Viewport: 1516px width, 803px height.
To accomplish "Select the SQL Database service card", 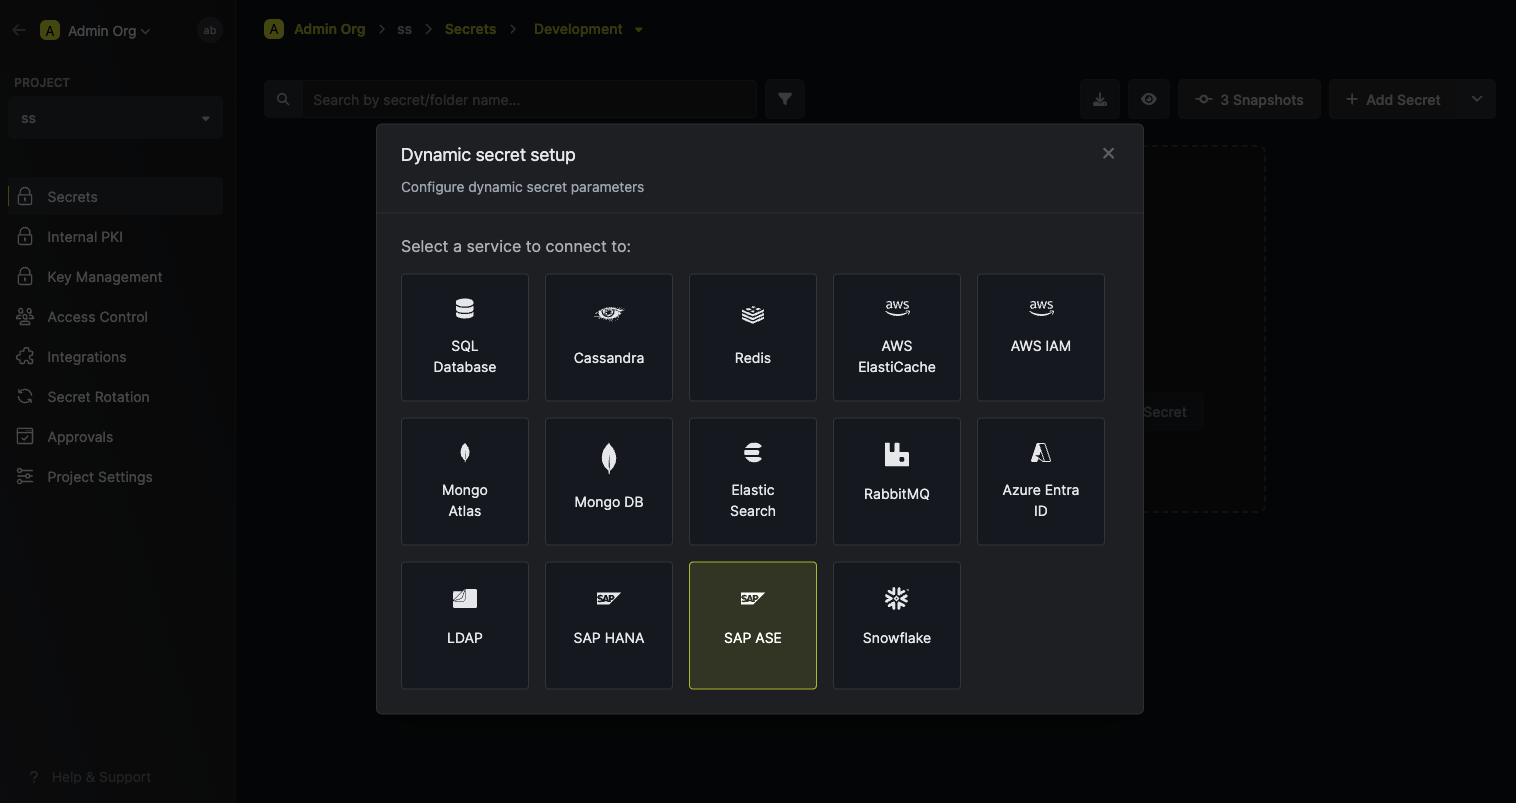I will click(465, 337).
